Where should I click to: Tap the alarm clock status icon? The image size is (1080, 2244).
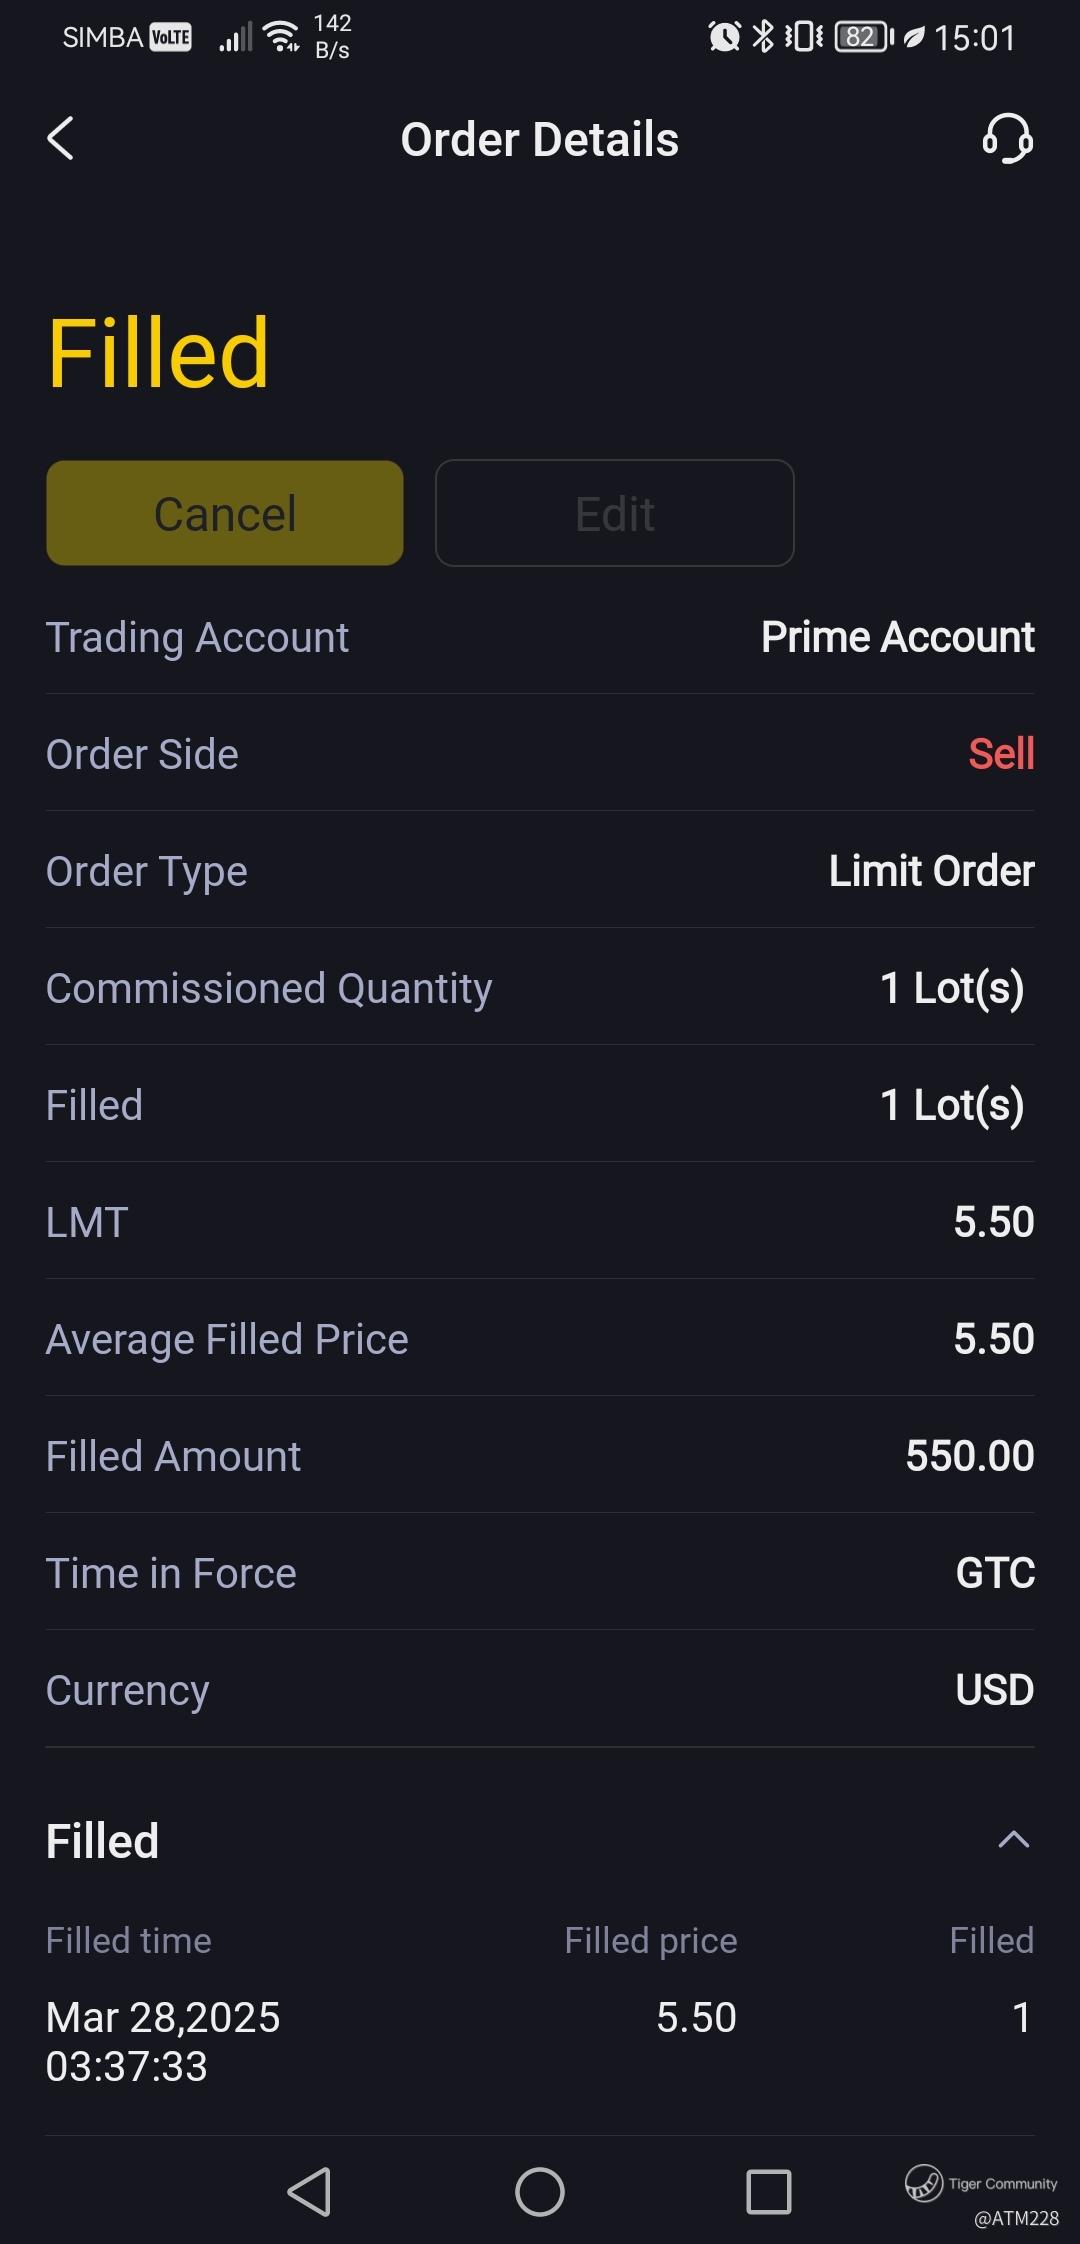click(724, 37)
